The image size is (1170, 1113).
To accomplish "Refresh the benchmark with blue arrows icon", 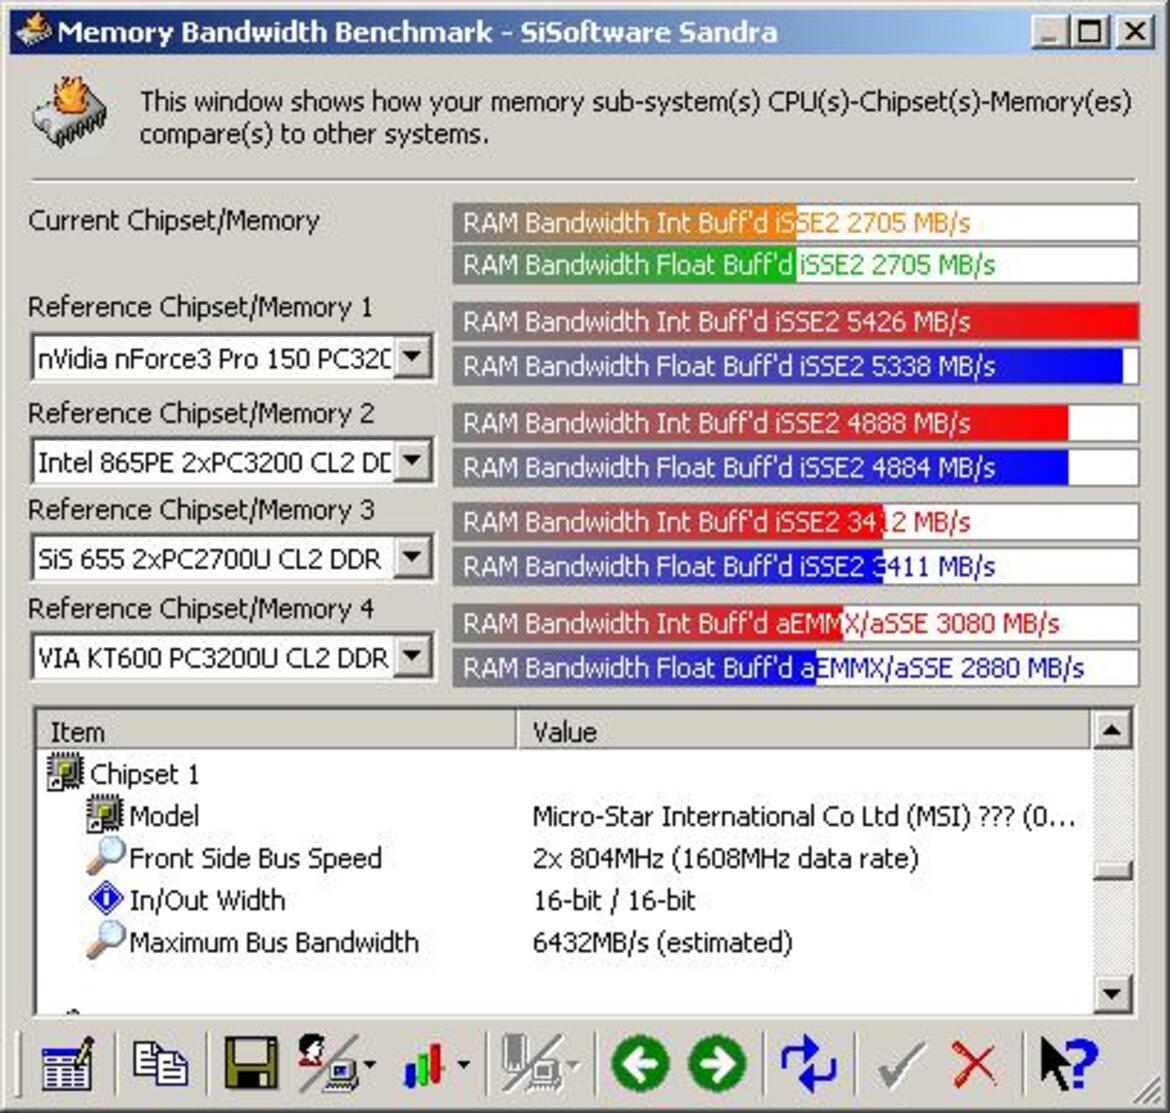I will [x=807, y=1063].
